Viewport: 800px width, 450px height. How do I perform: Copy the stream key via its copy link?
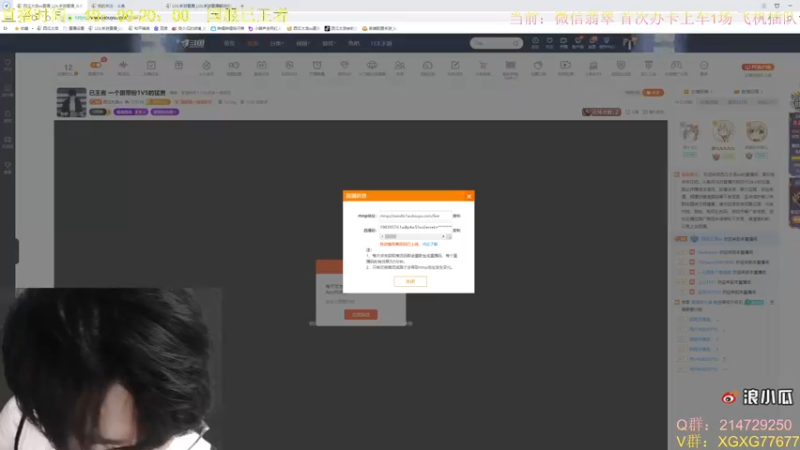click(x=457, y=230)
